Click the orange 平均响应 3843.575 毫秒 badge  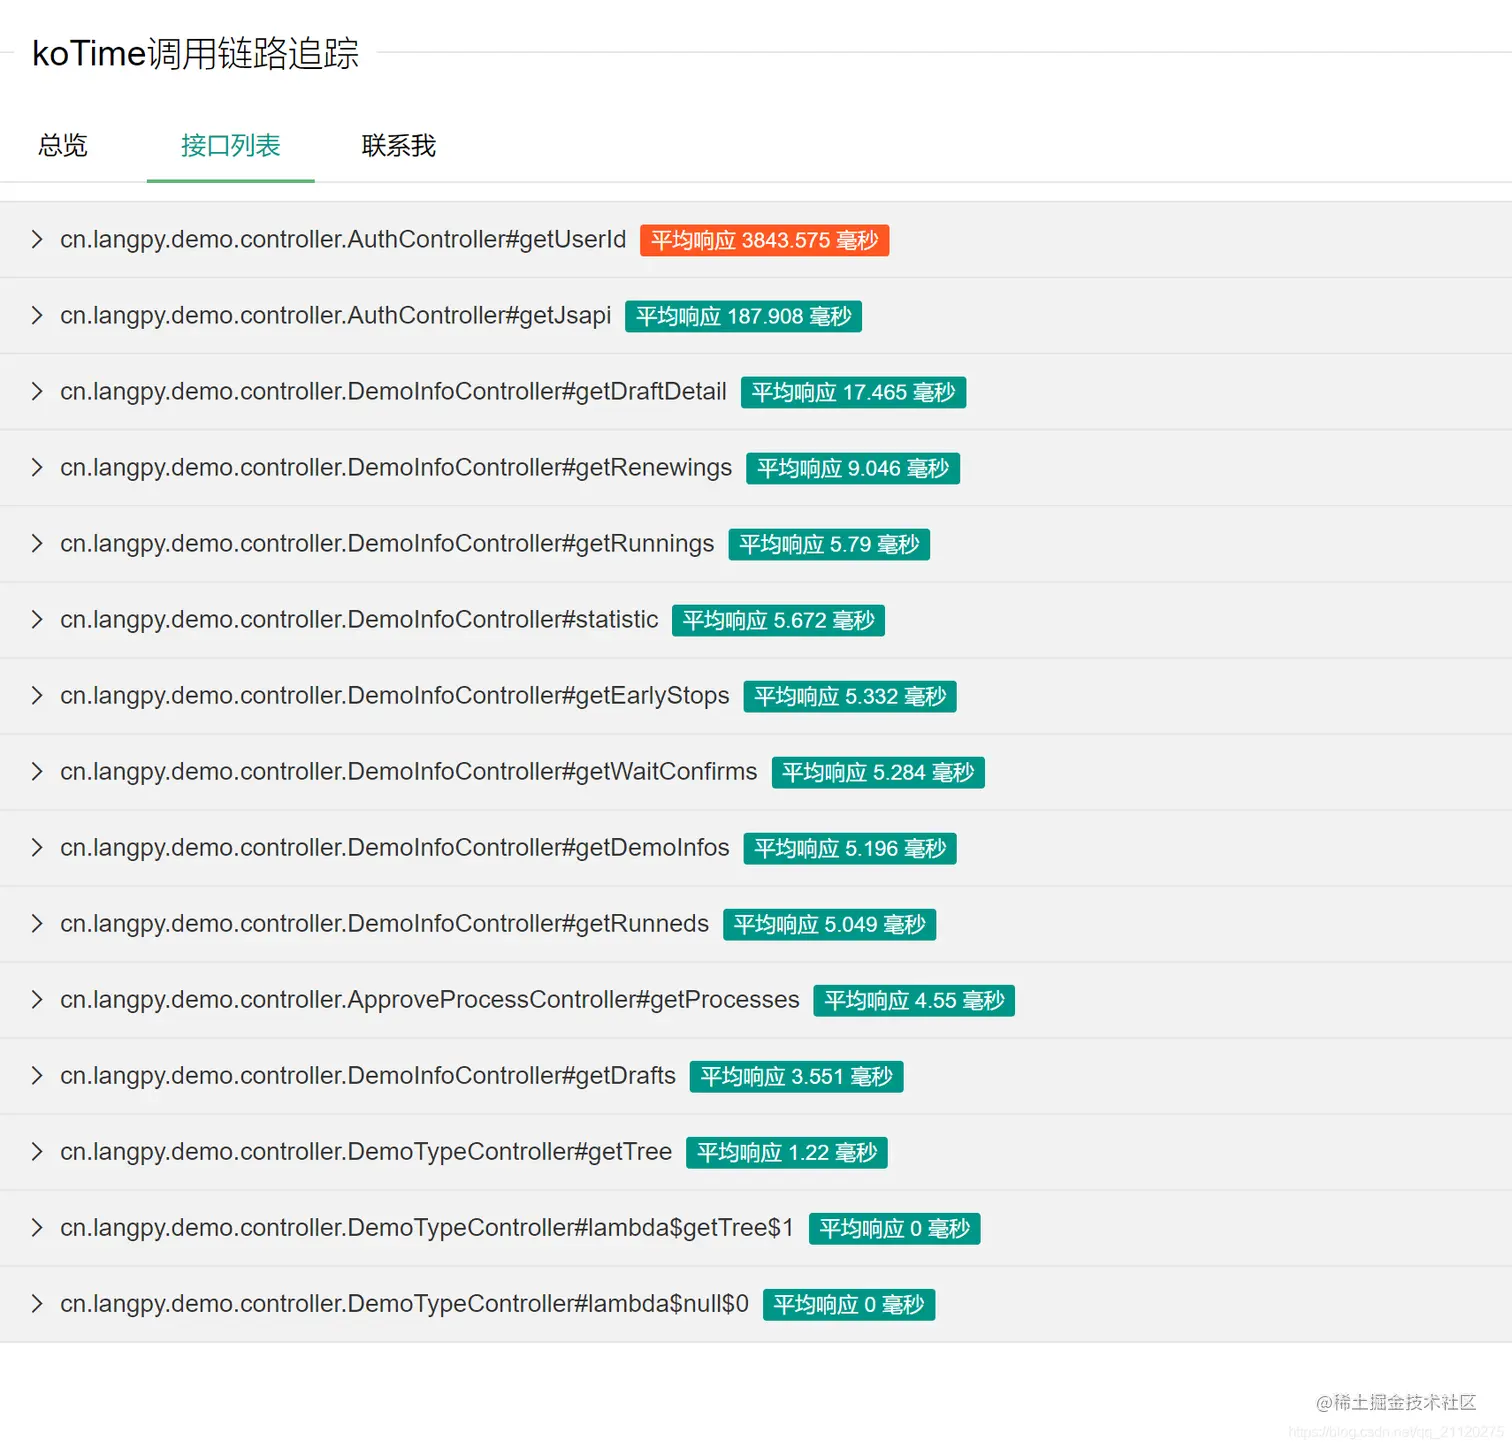[x=765, y=240]
